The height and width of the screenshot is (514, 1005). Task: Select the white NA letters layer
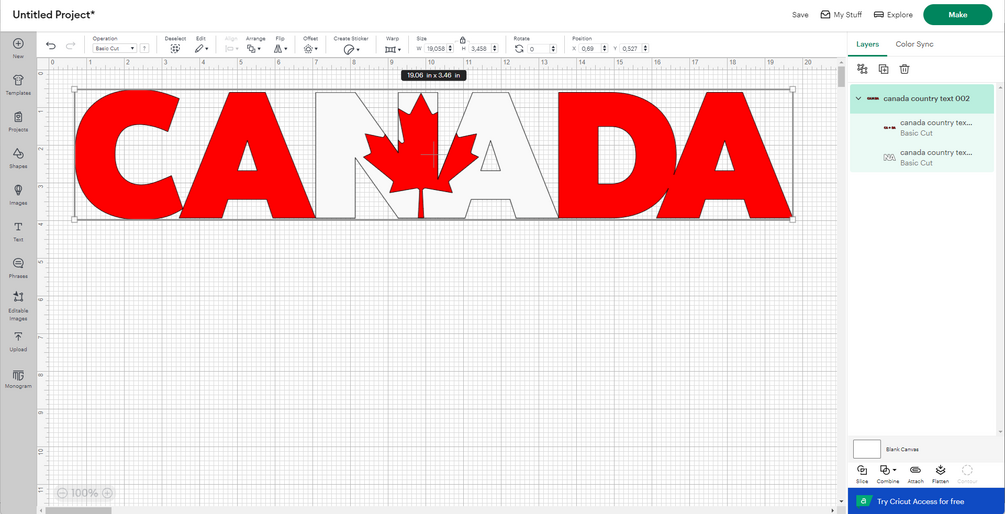pos(922,158)
